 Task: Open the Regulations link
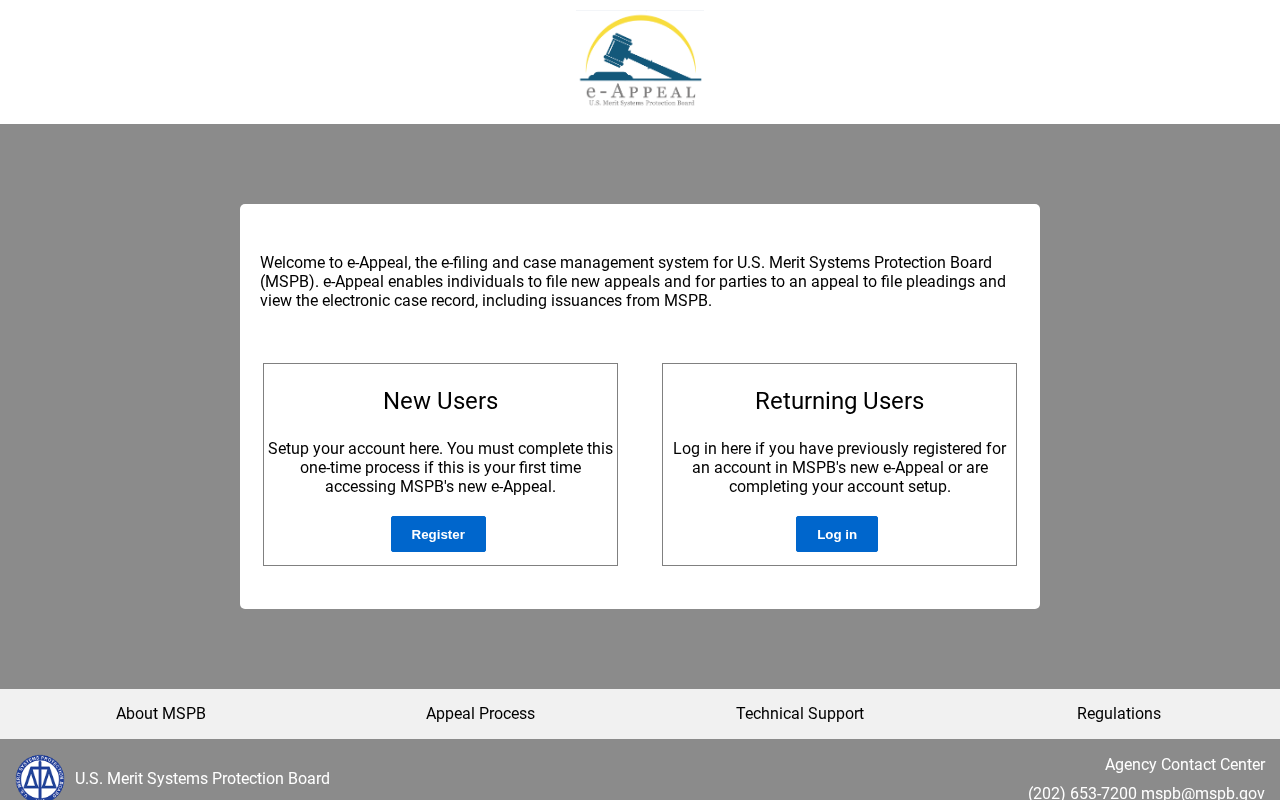[x=1119, y=714]
